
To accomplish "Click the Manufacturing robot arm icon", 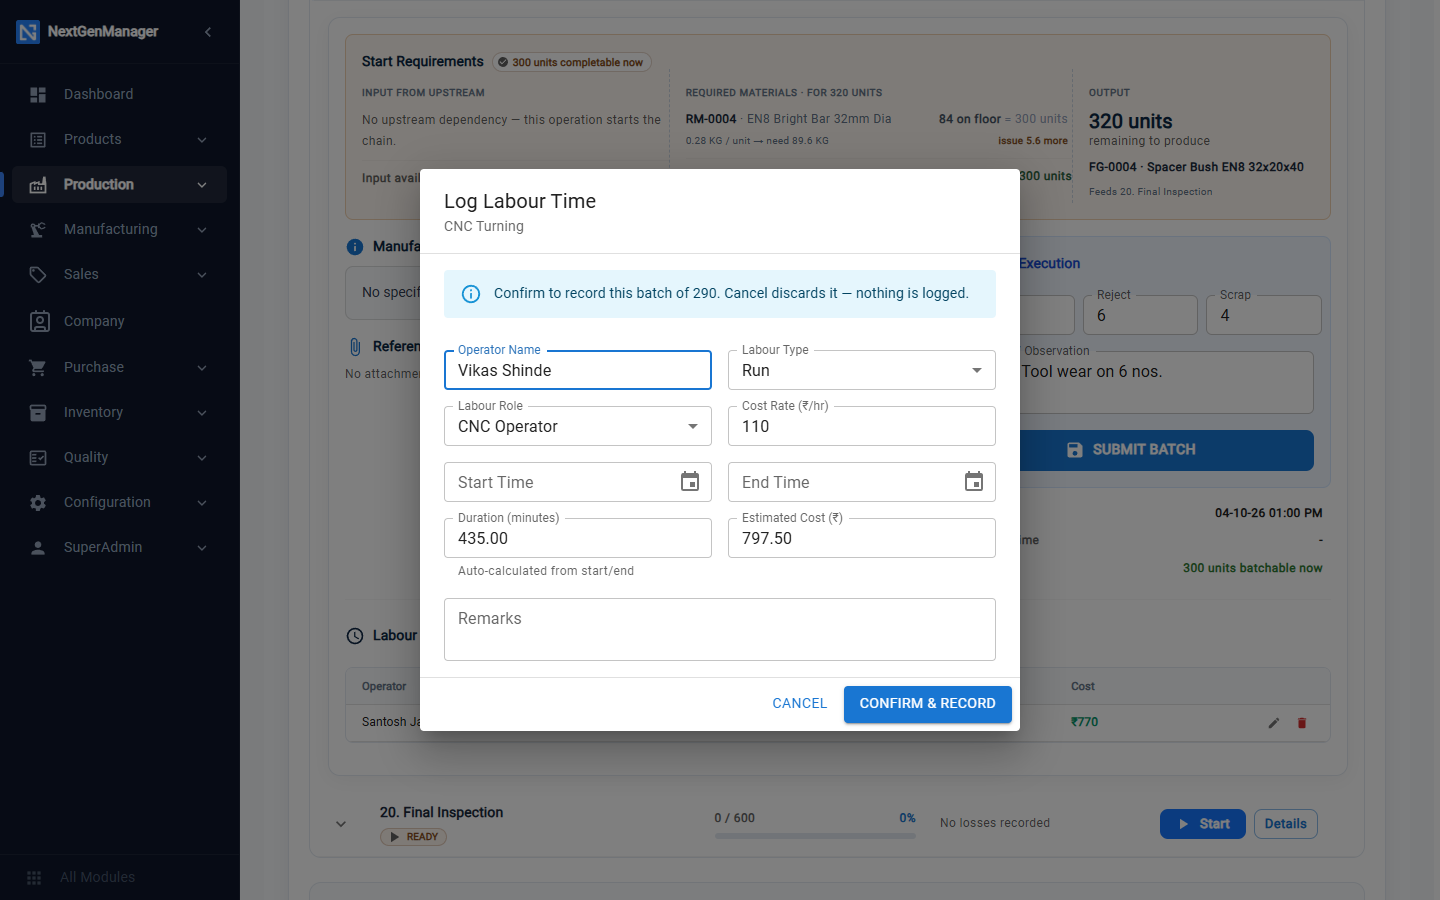I will point(38,230).
